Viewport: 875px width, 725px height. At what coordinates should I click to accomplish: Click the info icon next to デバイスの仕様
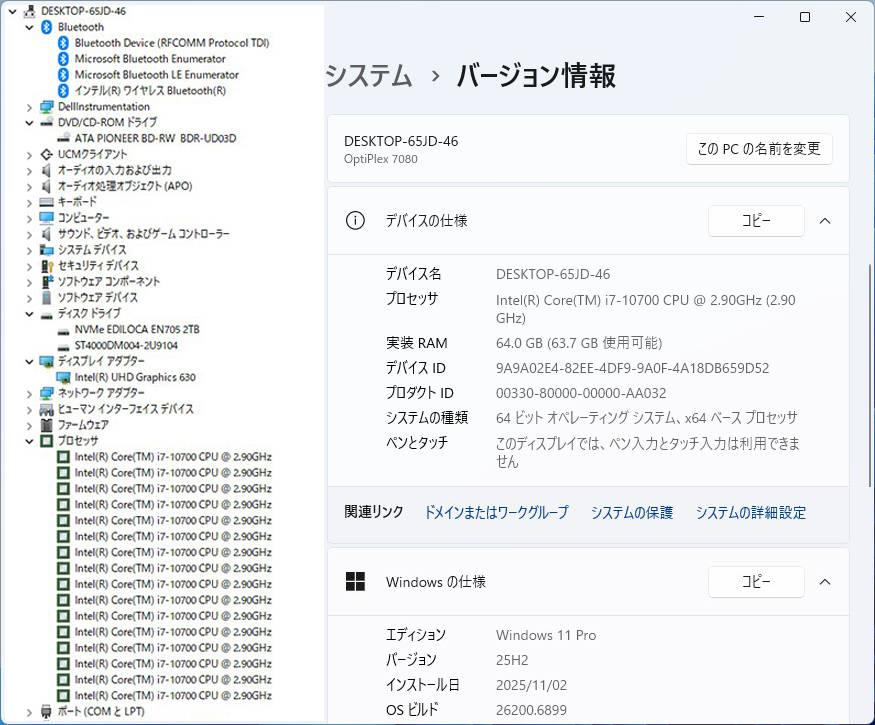click(355, 221)
